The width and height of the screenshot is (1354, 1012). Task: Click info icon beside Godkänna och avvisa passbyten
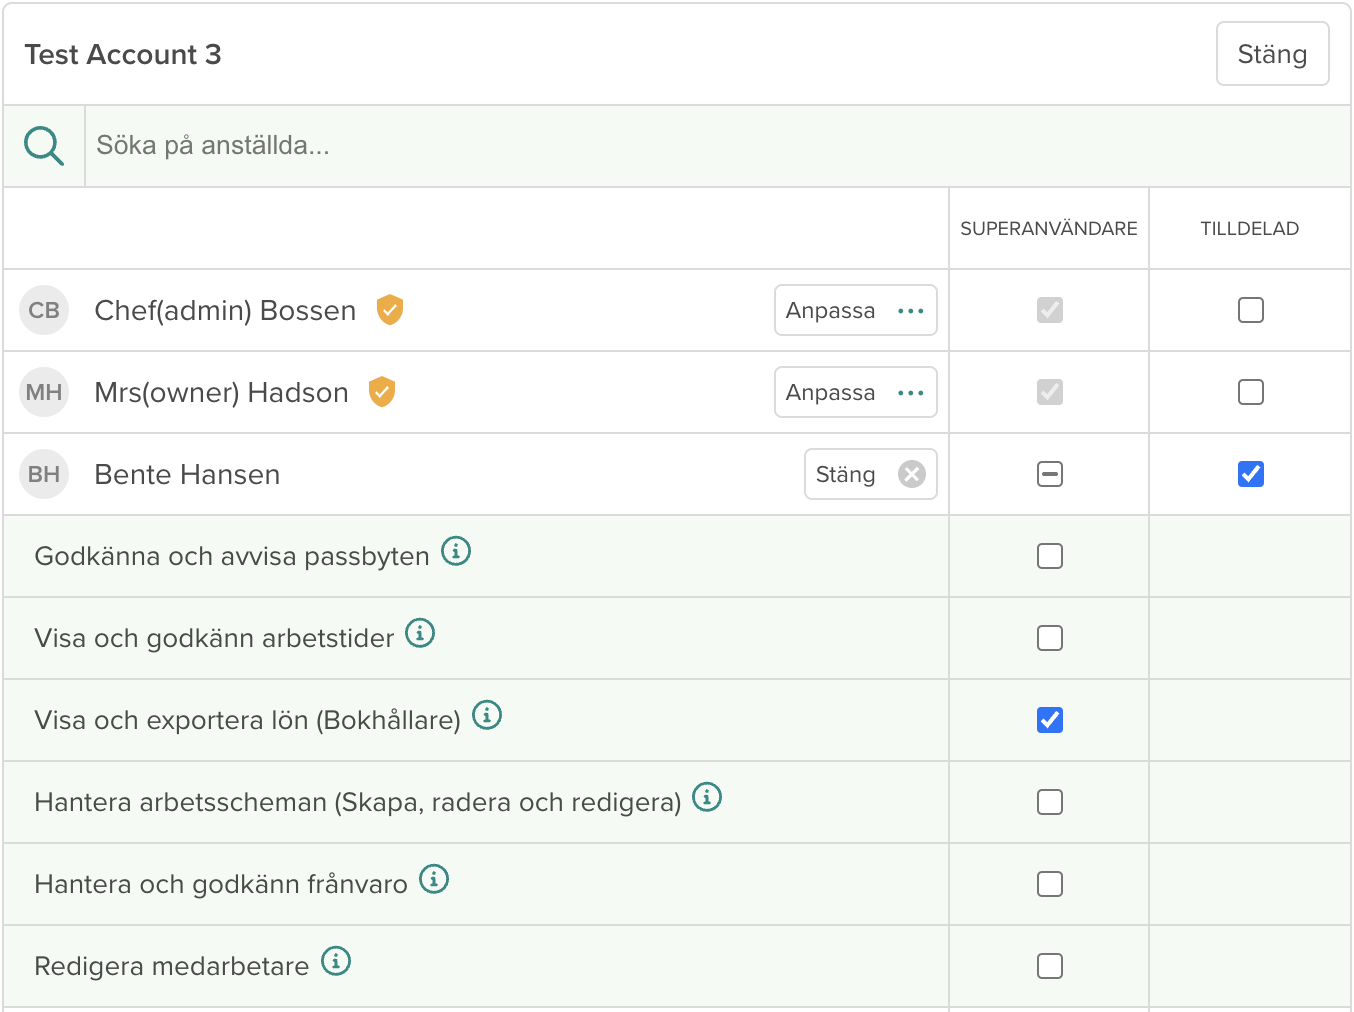pyautogui.click(x=456, y=551)
